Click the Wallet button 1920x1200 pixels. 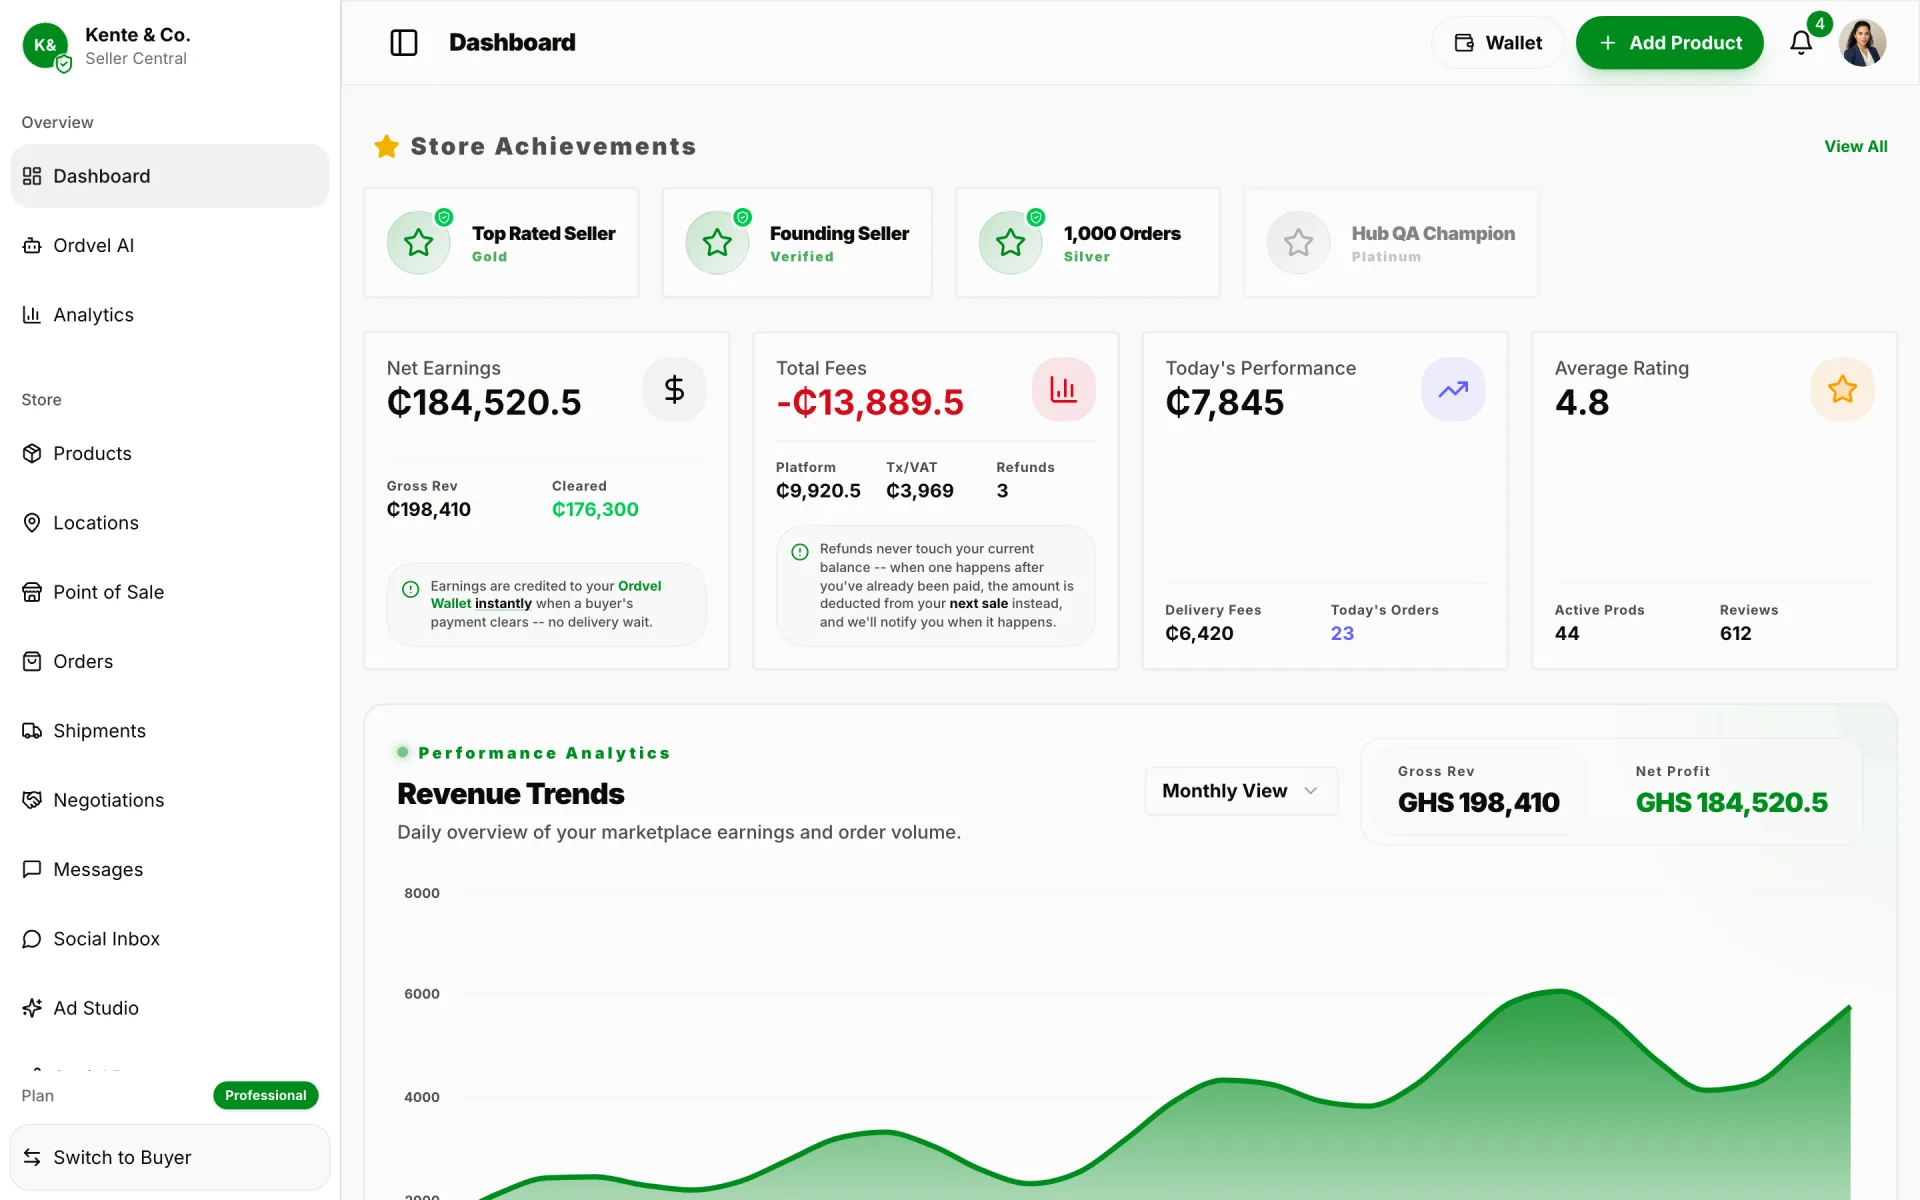point(1497,43)
